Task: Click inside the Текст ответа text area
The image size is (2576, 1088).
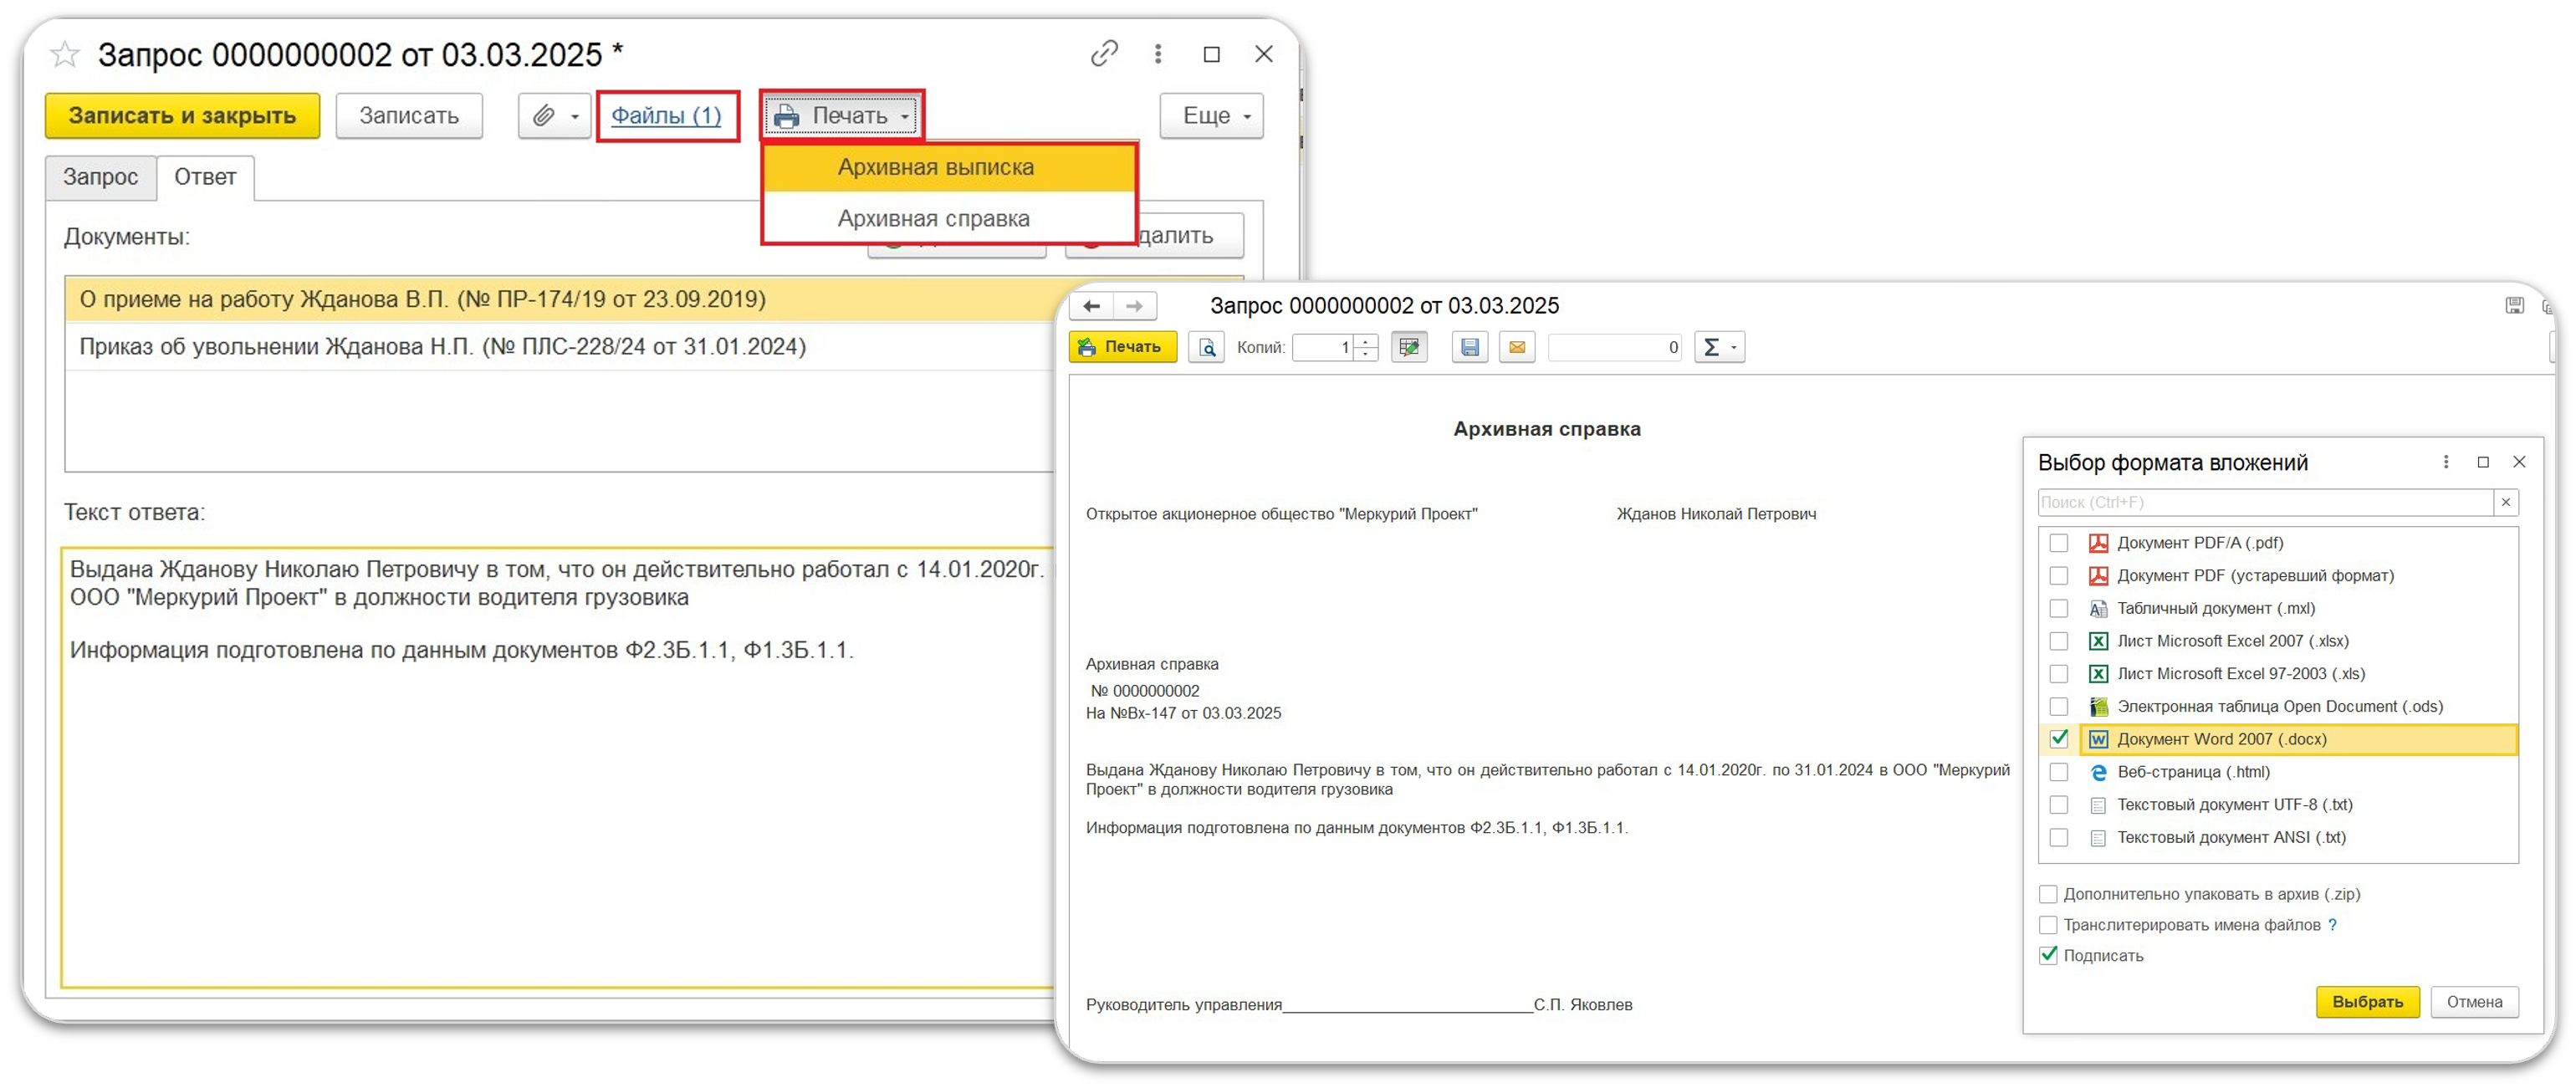Action: coord(557,767)
